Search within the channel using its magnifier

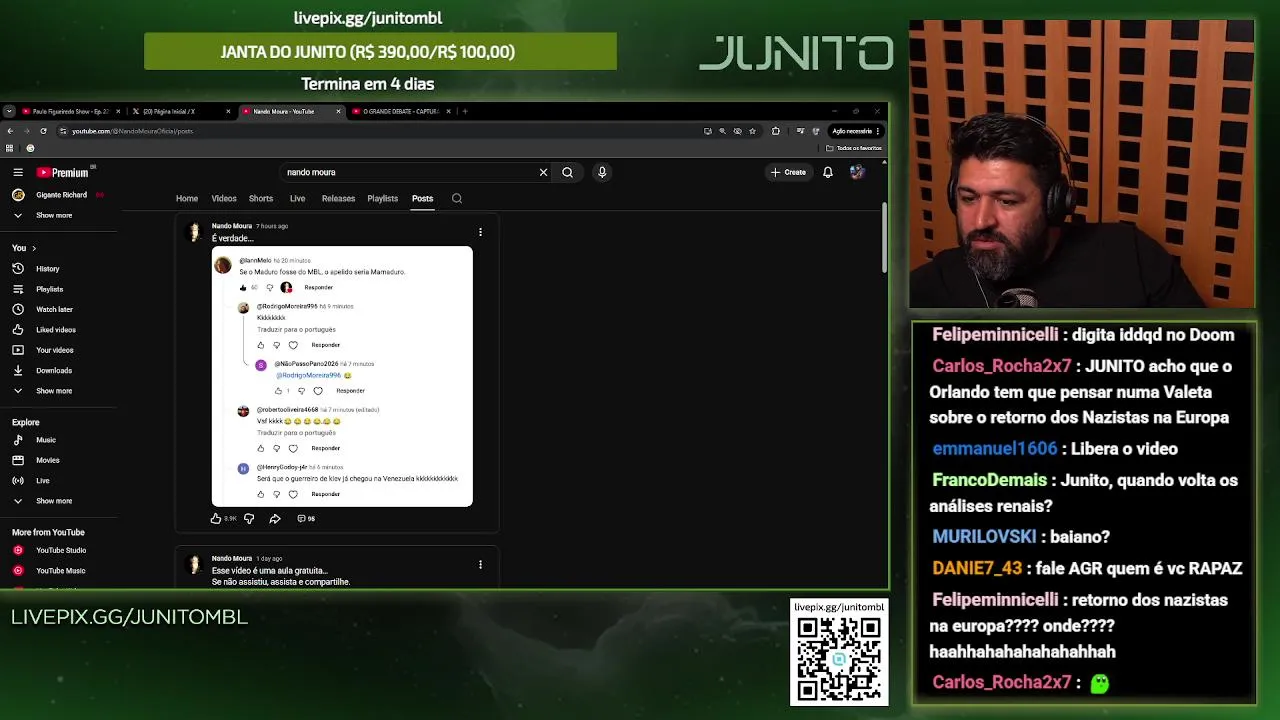(x=457, y=198)
